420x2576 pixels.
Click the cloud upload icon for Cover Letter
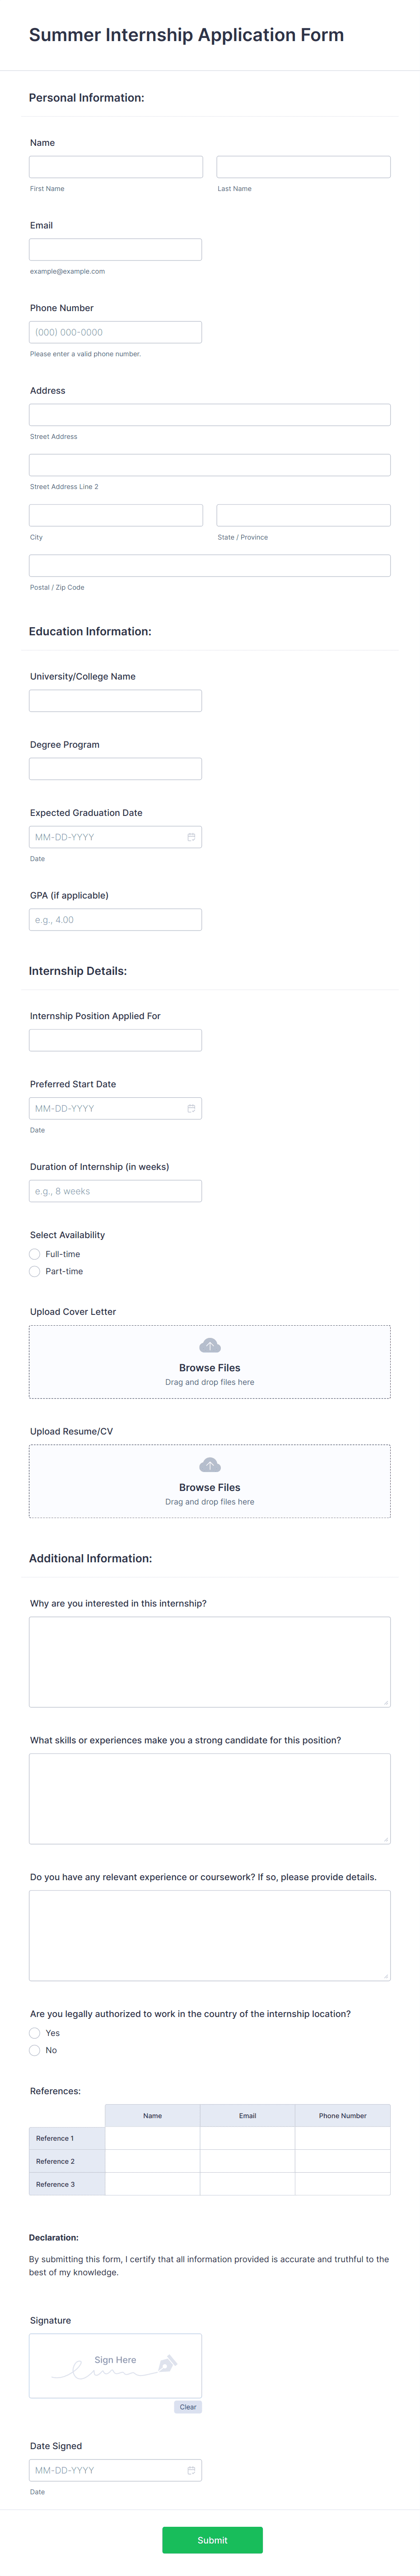click(x=210, y=1345)
